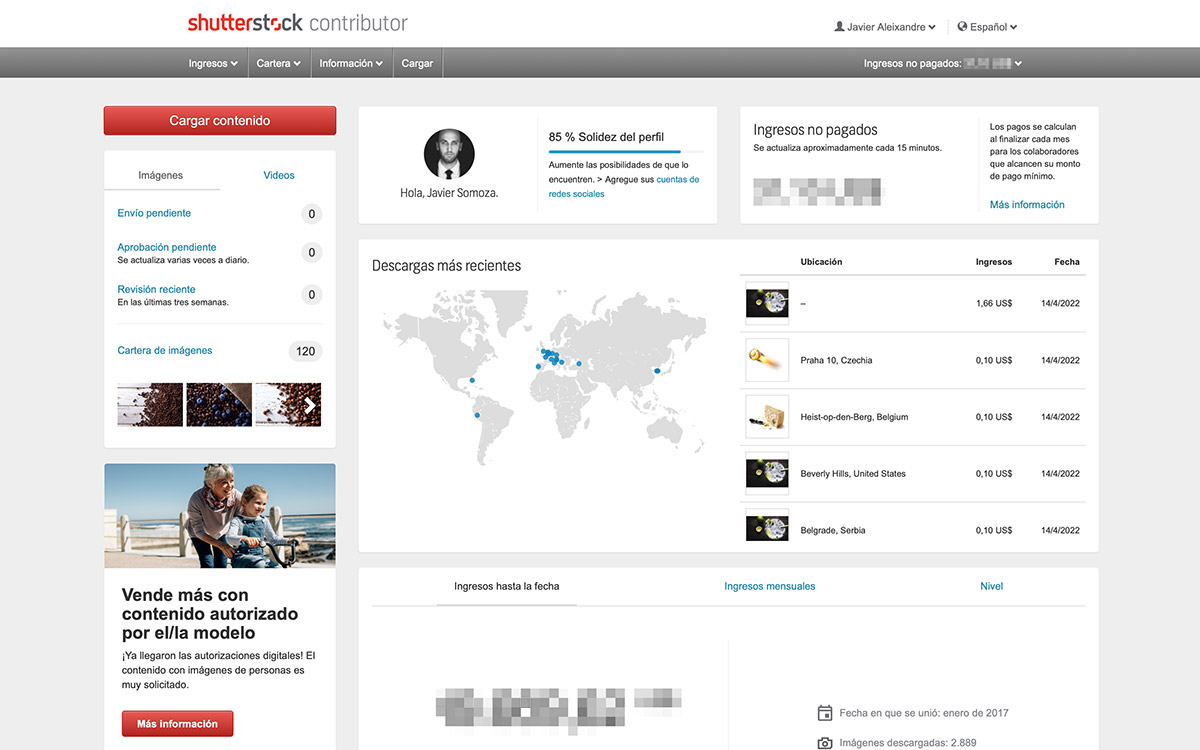Open the Información dropdown in navigation
Viewport: 1200px width, 750px height.
point(351,63)
